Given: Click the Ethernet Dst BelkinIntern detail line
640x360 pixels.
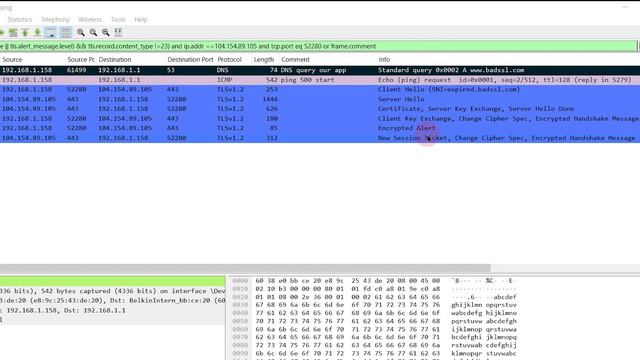Looking at the screenshot, I should pos(112,300).
